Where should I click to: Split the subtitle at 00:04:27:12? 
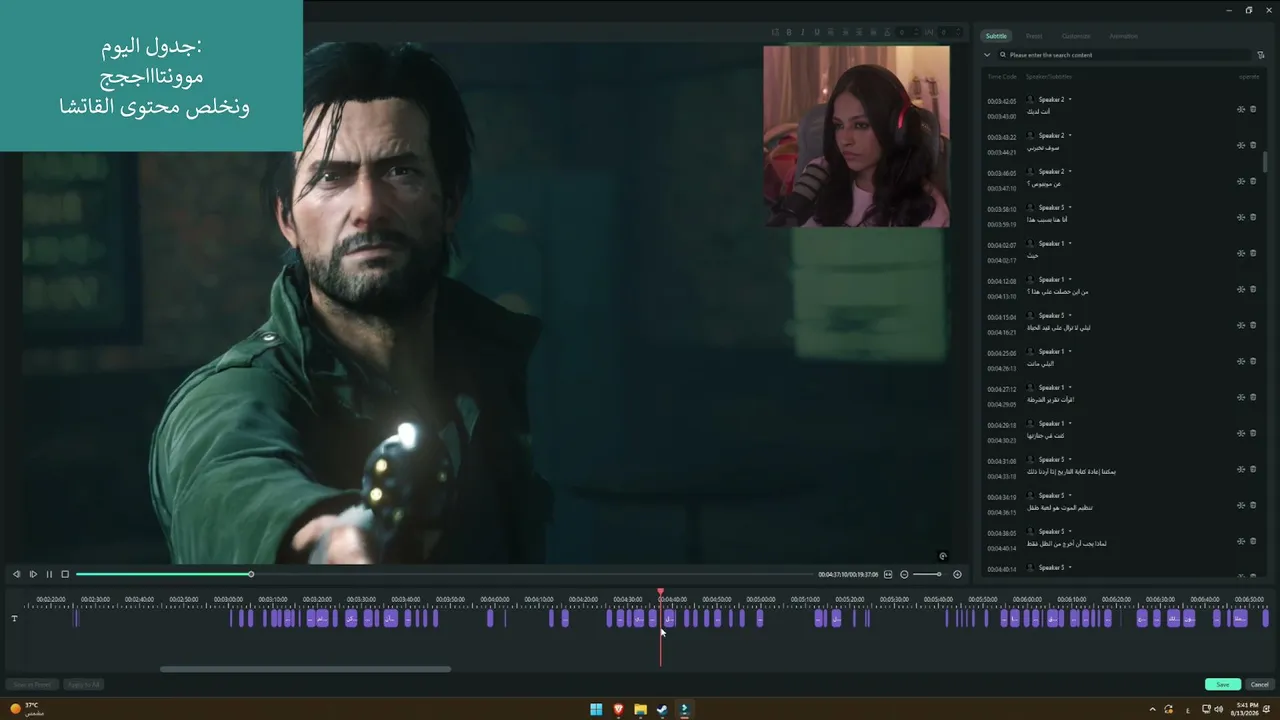(x=1241, y=397)
